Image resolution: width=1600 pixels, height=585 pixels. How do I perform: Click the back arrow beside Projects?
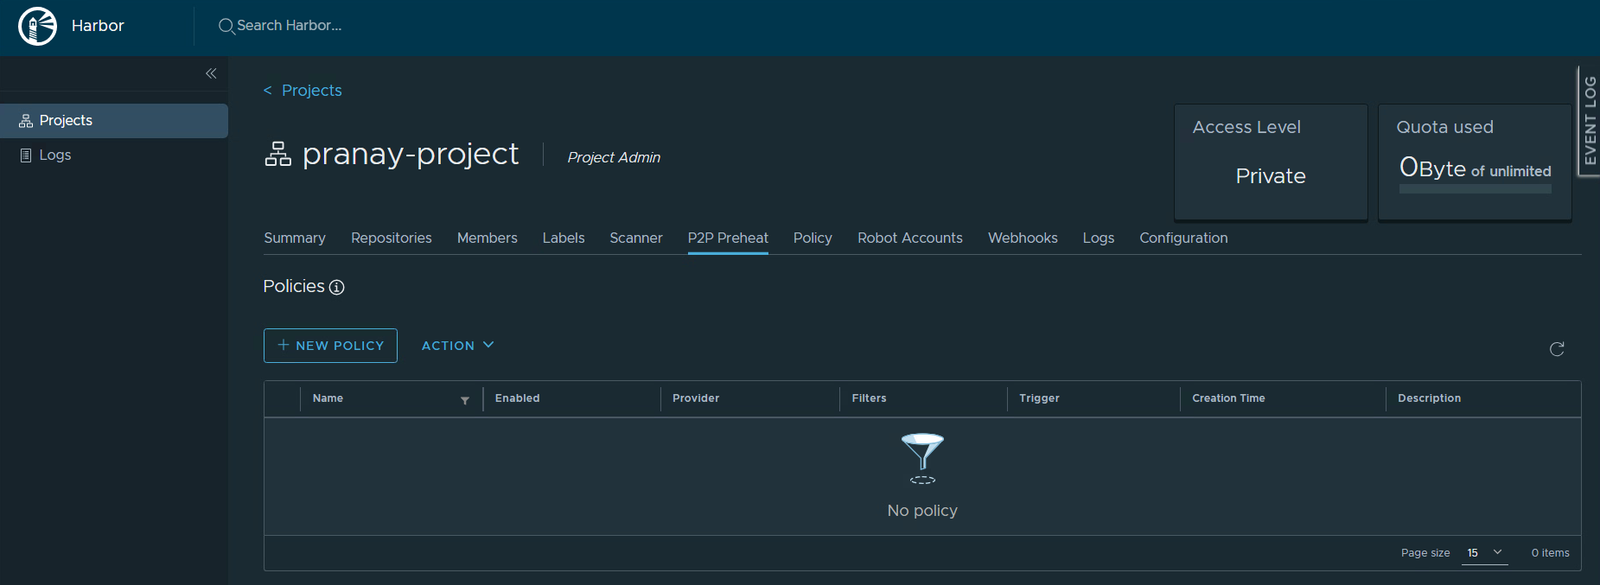[x=268, y=91]
